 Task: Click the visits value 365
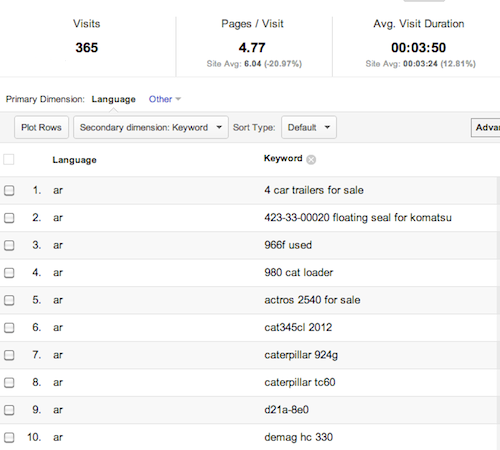(x=87, y=47)
